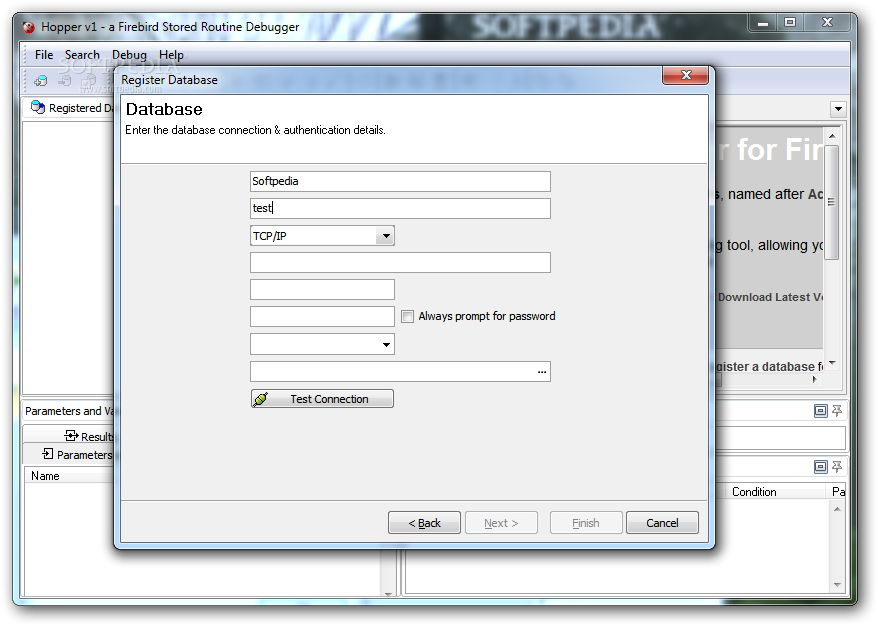
Task: Open the Search menu
Action: pos(82,55)
